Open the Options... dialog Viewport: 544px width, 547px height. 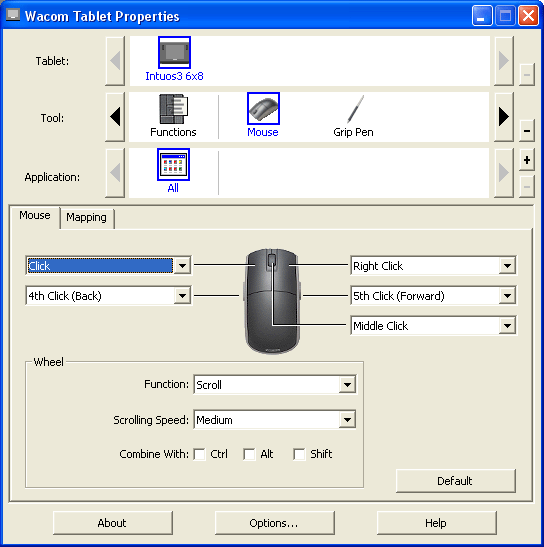tap(275, 523)
